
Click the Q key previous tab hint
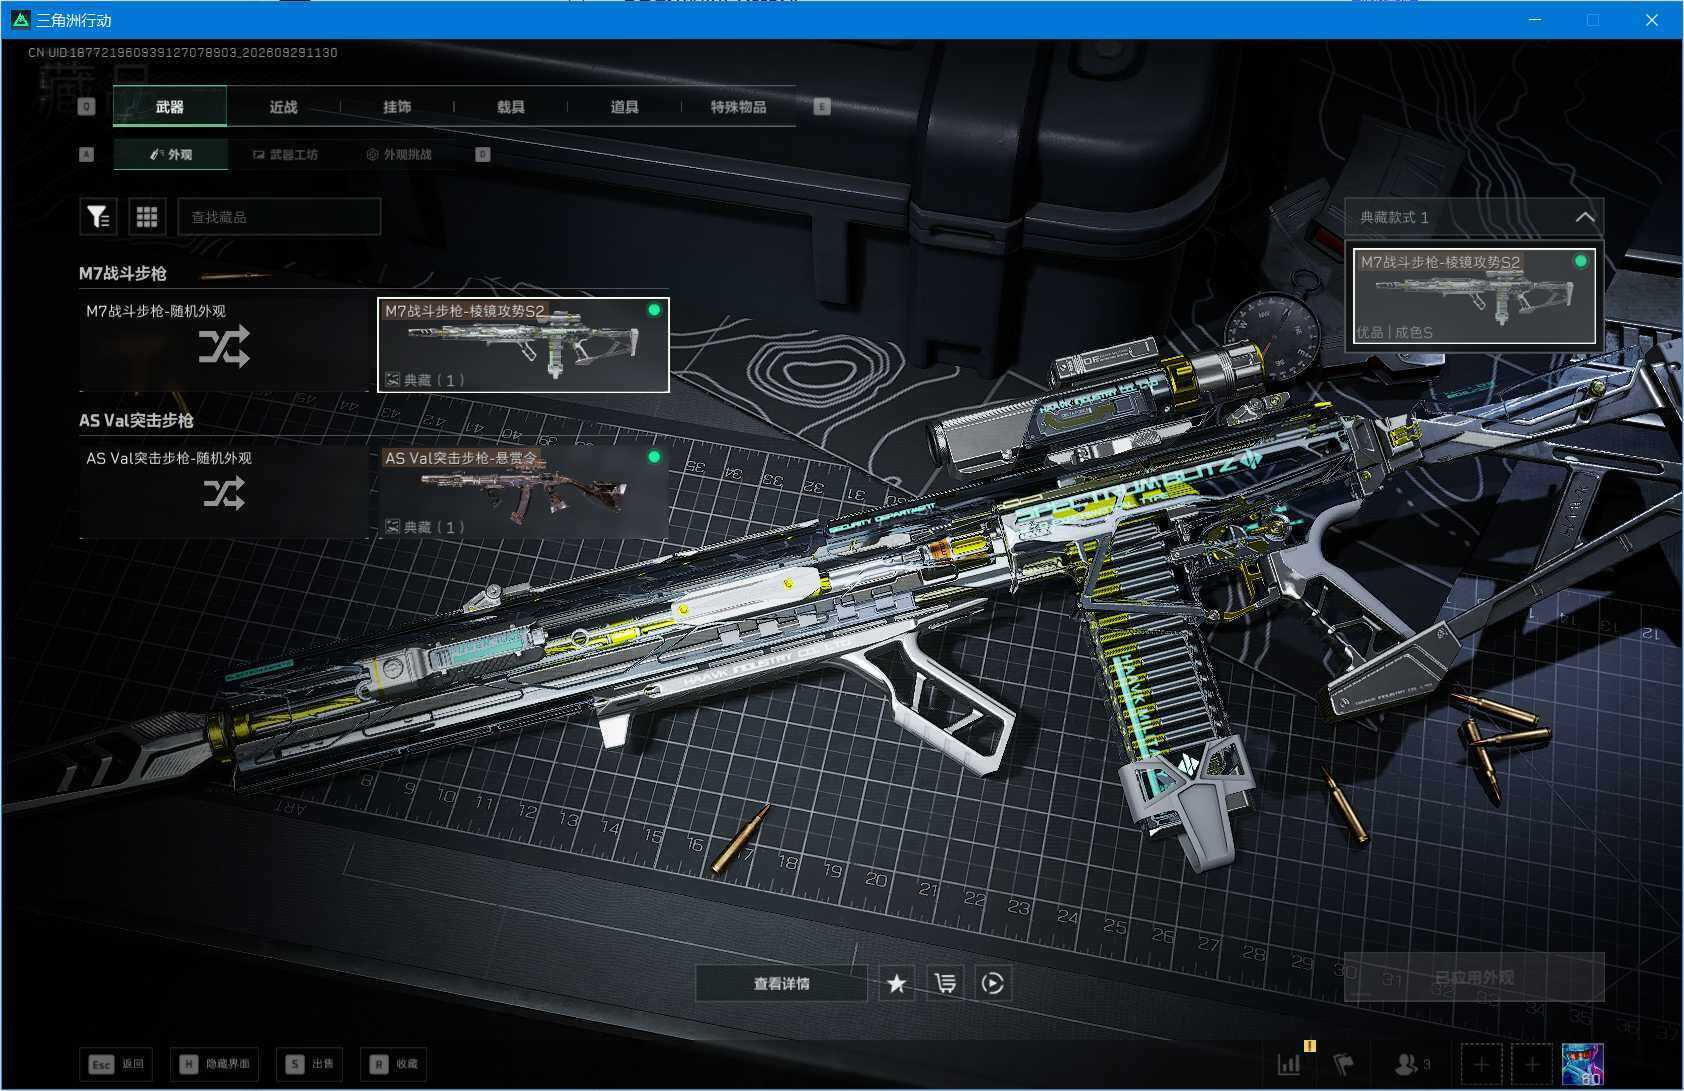point(87,107)
